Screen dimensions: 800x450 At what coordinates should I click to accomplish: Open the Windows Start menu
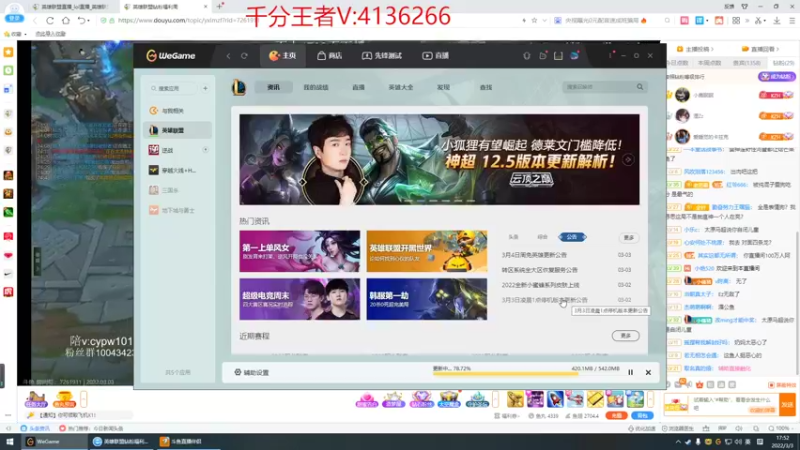click(x=10, y=441)
